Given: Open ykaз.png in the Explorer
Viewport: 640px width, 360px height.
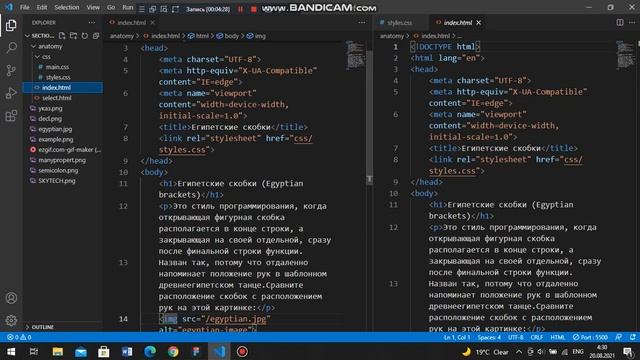Looking at the screenshot, I should pos(50,108).
